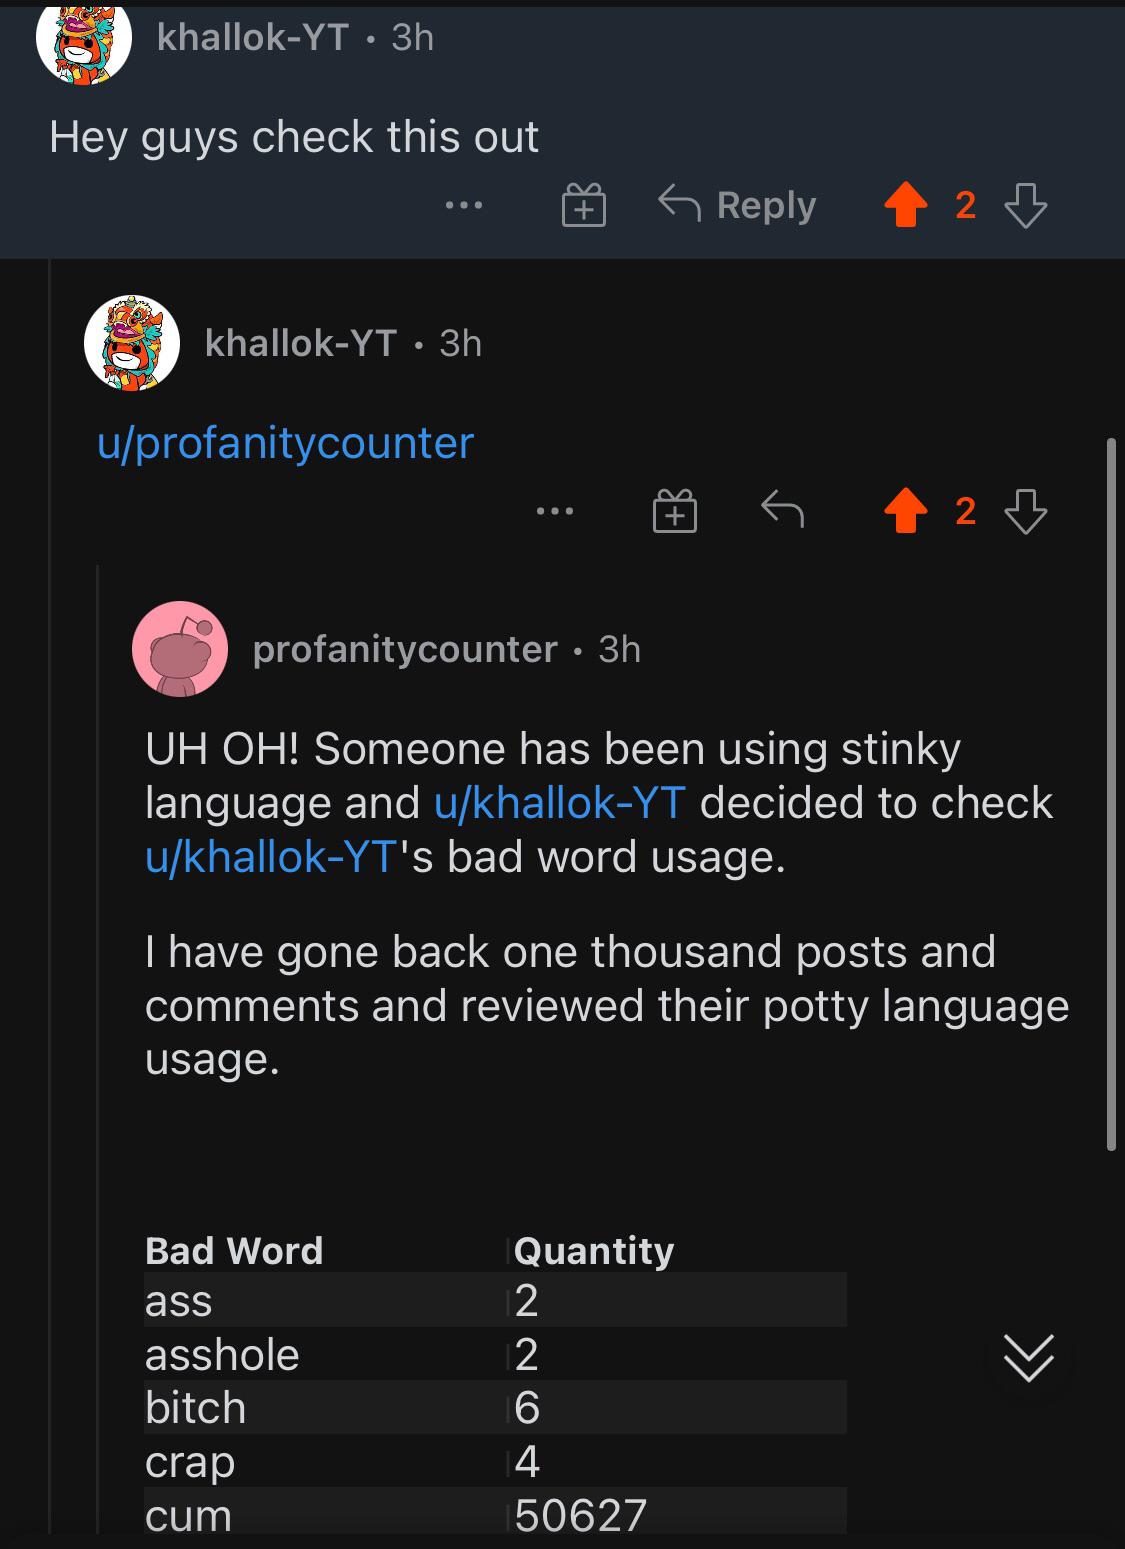Give award to the second comment
This screenshot has width=1125, height=1549.
click(675, 512)
